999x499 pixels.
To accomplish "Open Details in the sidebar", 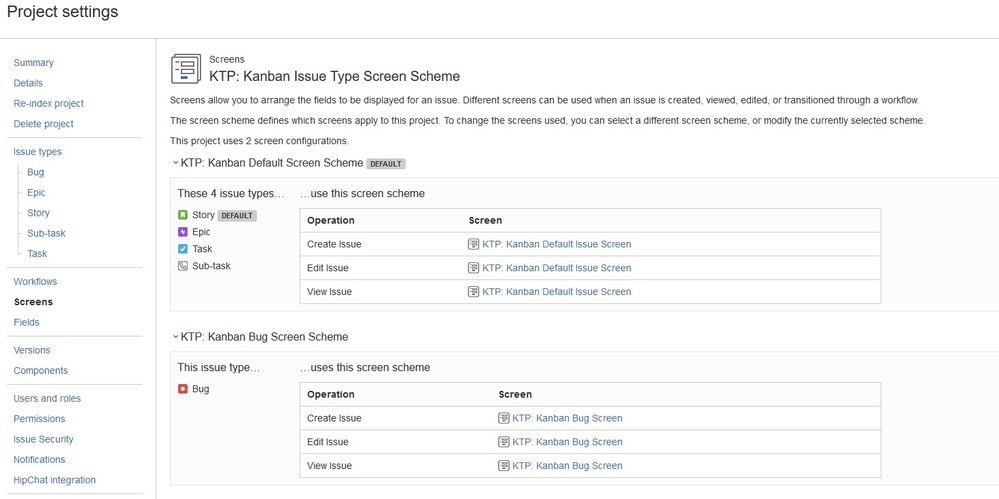I will click(x=28, y=83).
